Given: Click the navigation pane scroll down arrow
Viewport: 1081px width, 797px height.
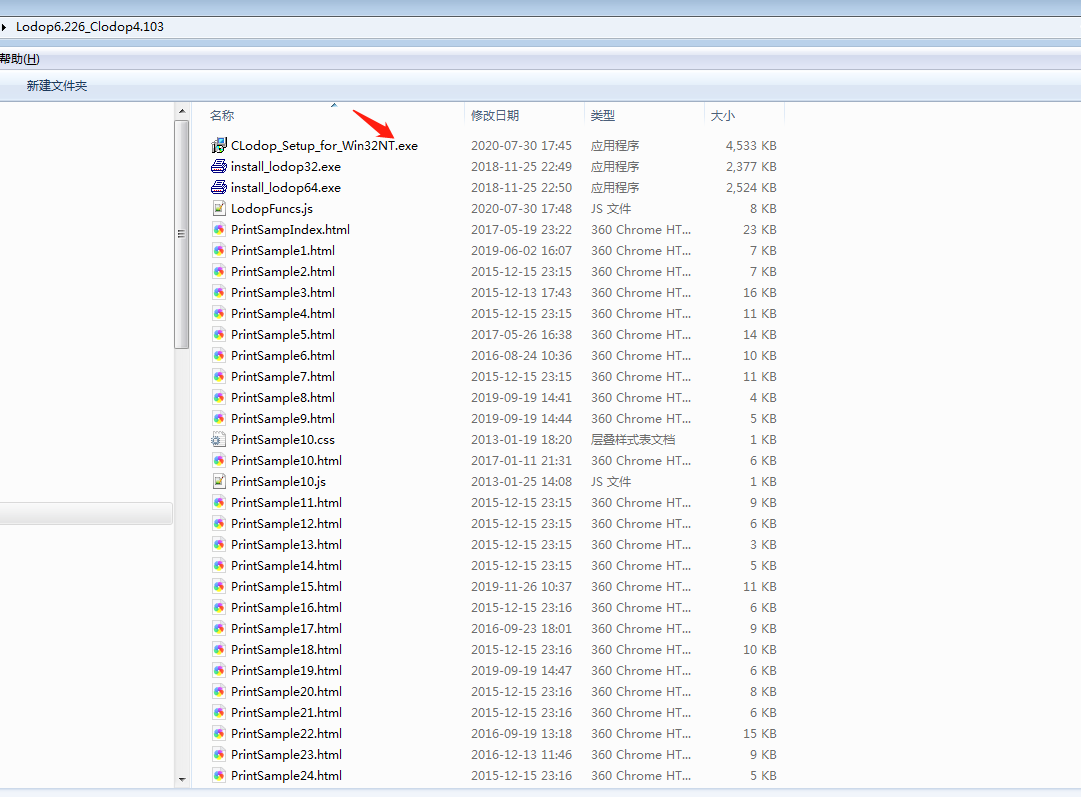Looking at the screenshot, I should 182,779.
